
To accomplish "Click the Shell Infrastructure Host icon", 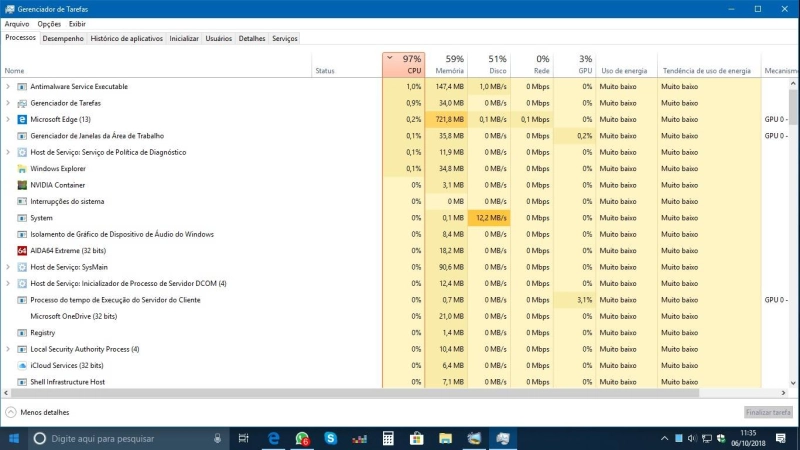I will point(22,382).
